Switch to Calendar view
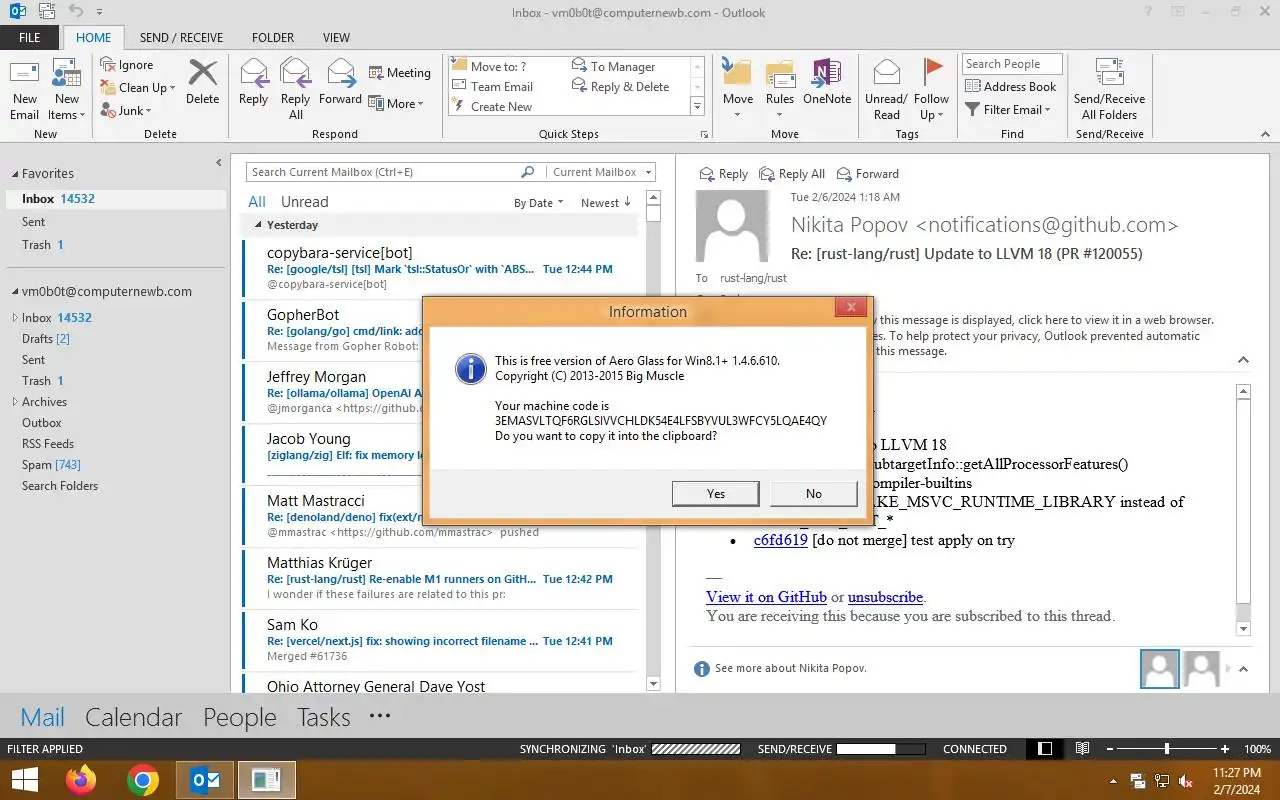The width and height of the screenshot is (1280, 800). coord(133,717)
